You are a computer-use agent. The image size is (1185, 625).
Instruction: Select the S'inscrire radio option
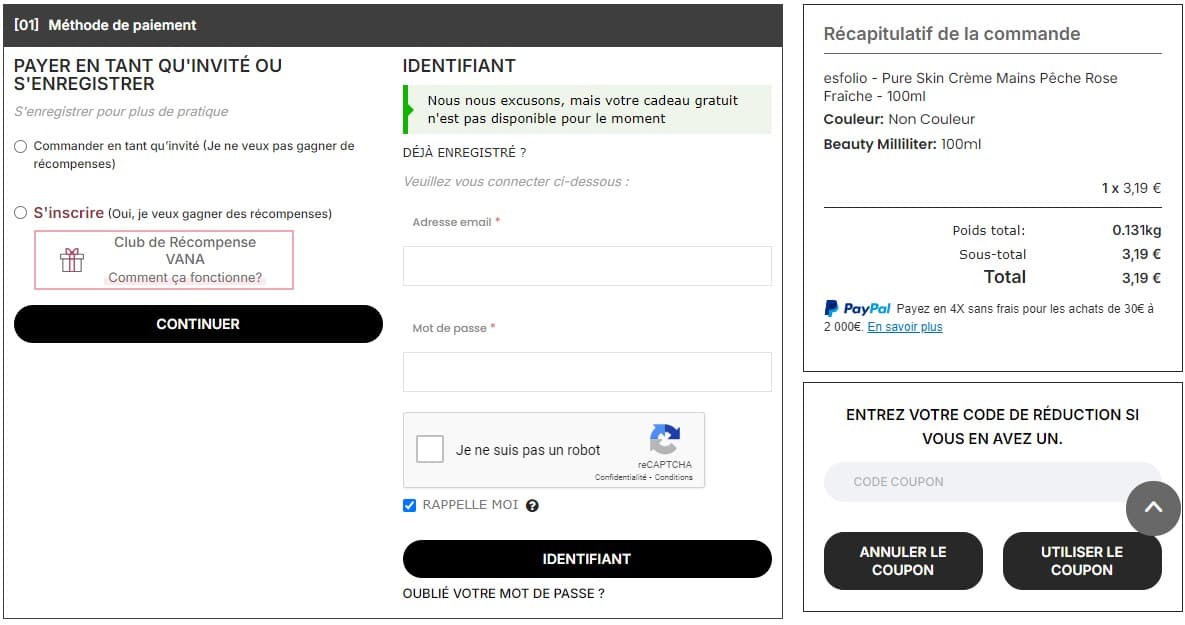point(21,213)
